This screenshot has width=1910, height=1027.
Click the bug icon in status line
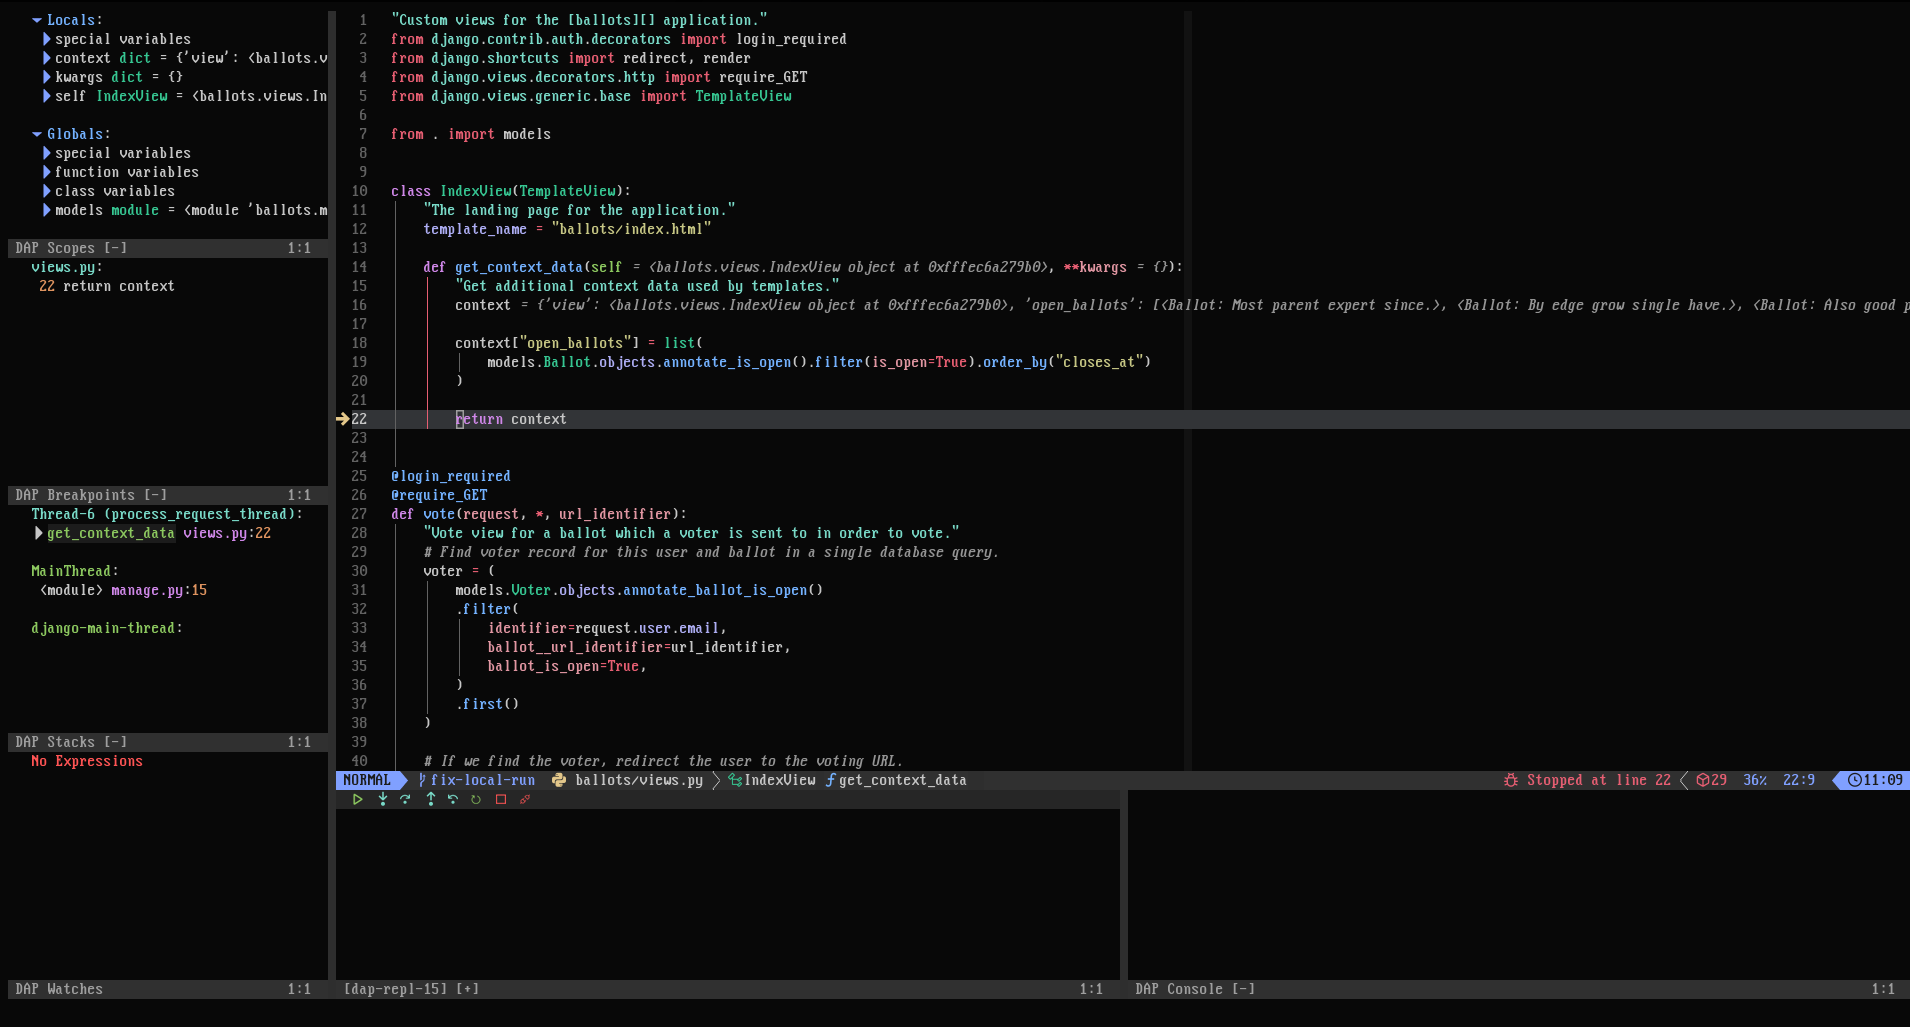click(x=1510, y=780)
